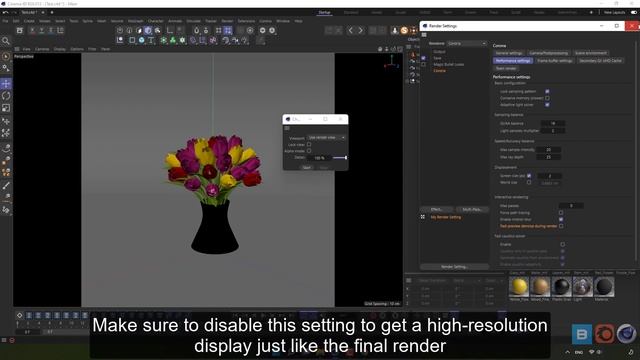
Task: Open the Character menu
Action: point(156,21)
